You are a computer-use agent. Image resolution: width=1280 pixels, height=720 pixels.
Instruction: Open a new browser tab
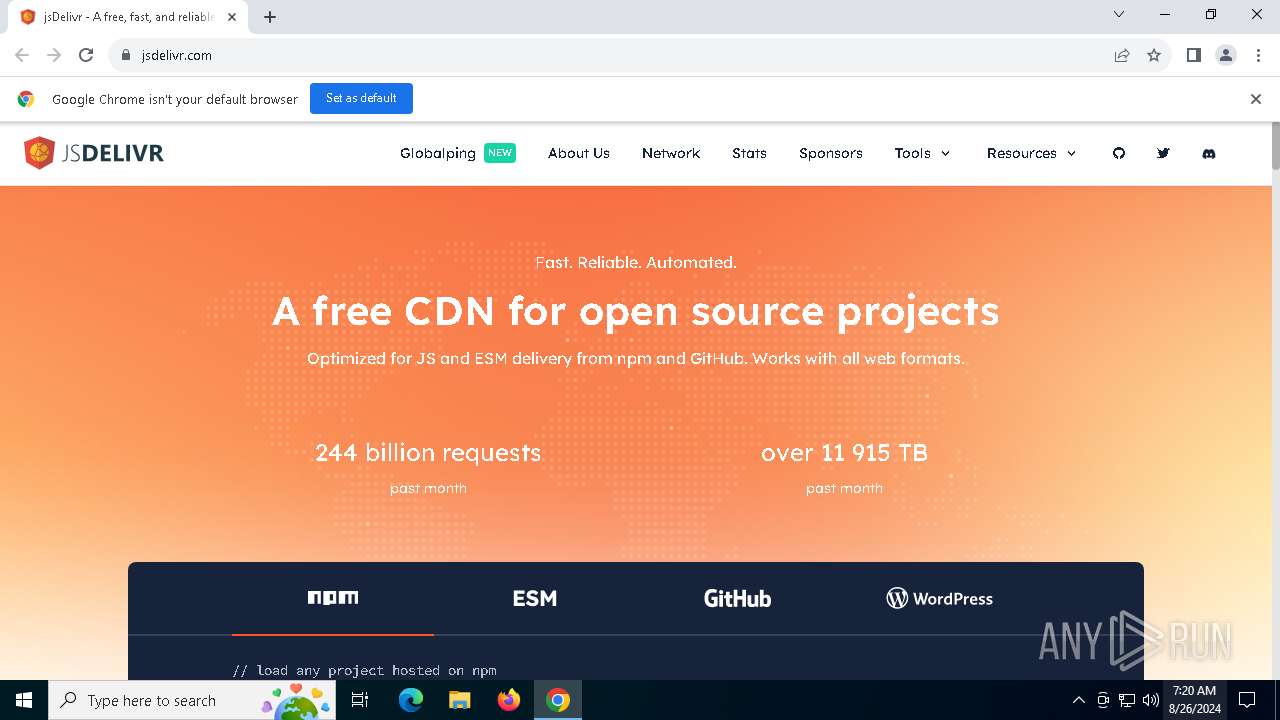tap(269, 16)
